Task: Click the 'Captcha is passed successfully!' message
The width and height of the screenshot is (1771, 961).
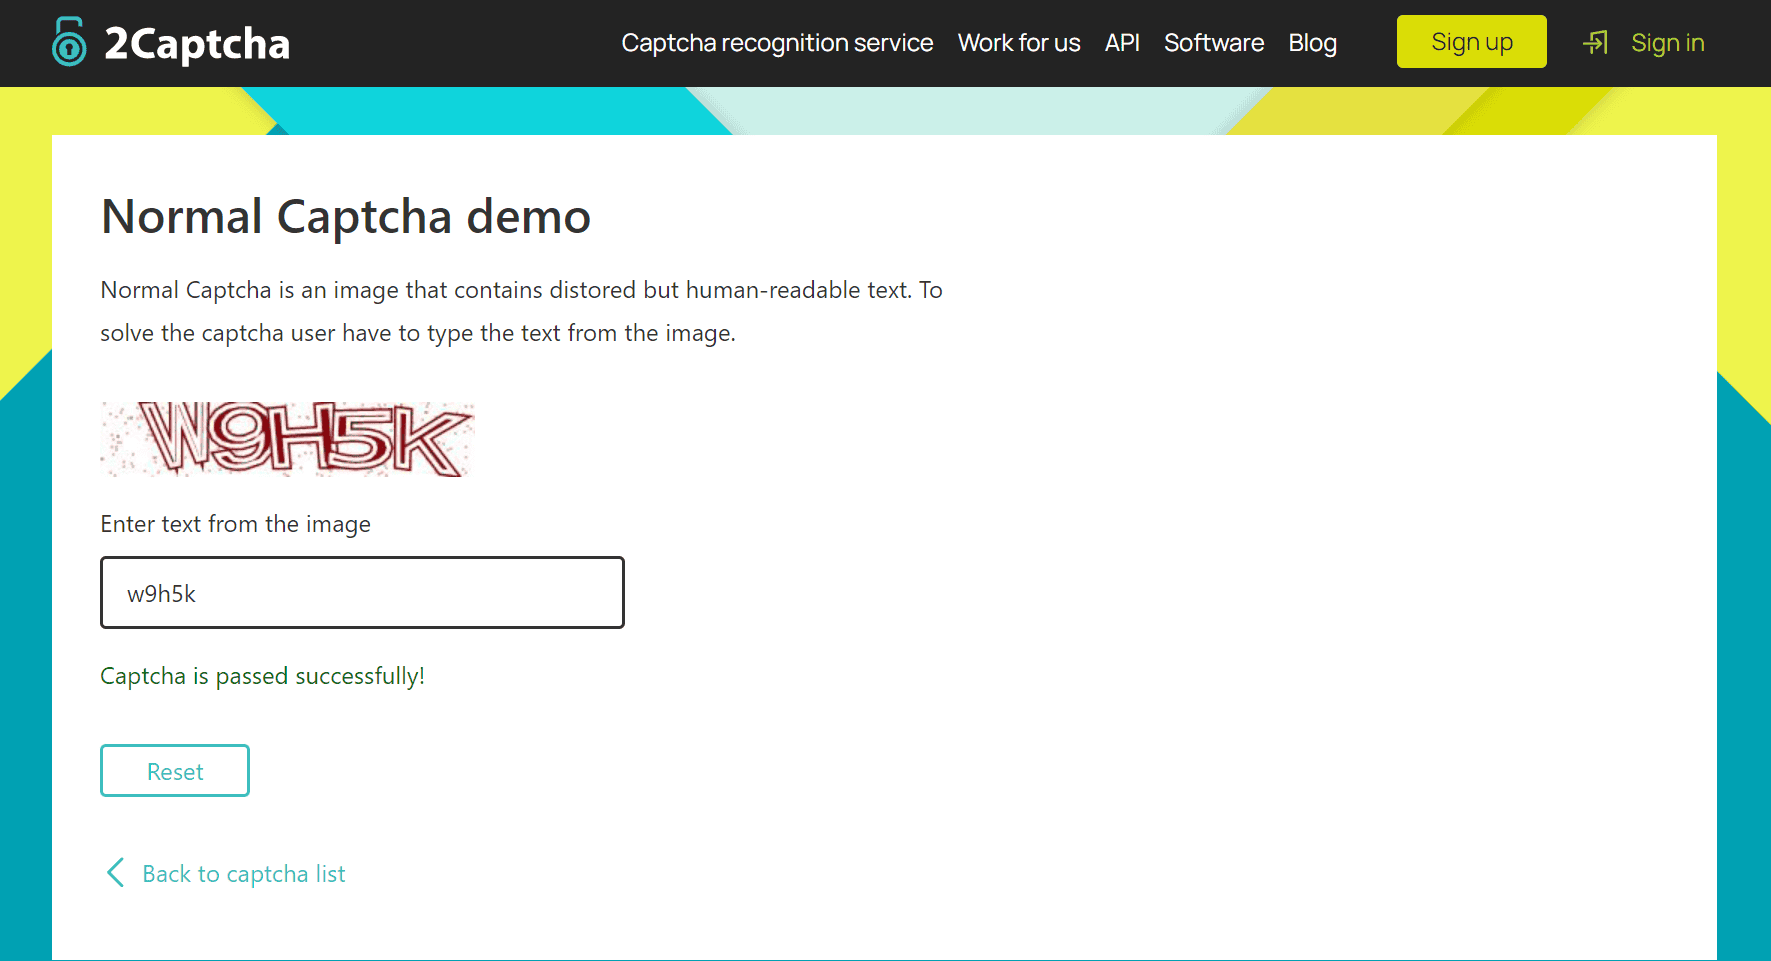Action: (x=263, y=676)
